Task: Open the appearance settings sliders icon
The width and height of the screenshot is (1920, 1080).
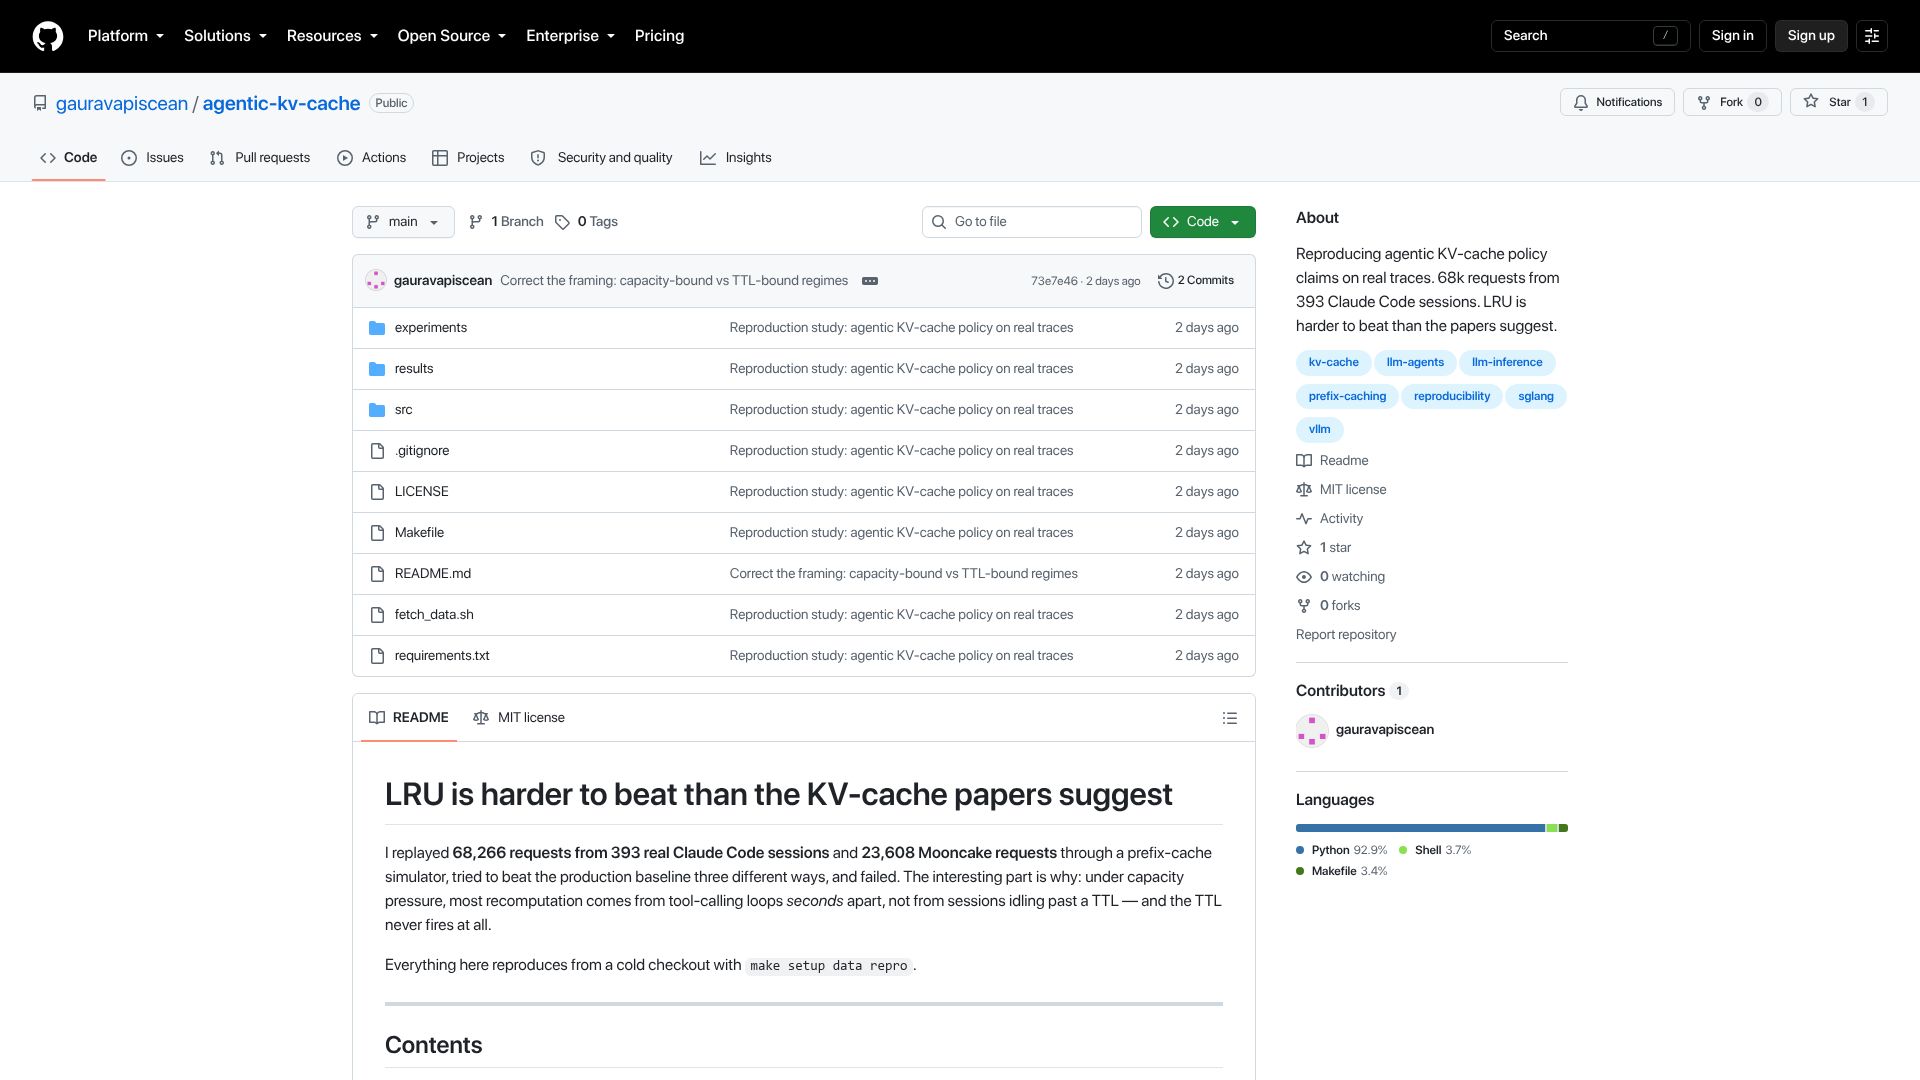Action: tap(1871, 36)
